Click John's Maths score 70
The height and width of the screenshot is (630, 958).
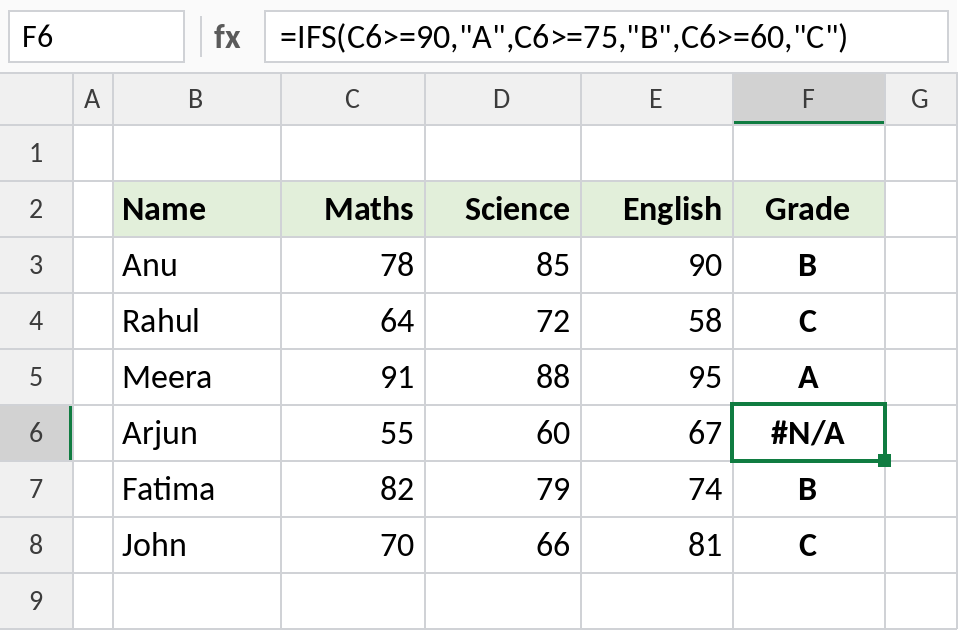coord(353,545)
